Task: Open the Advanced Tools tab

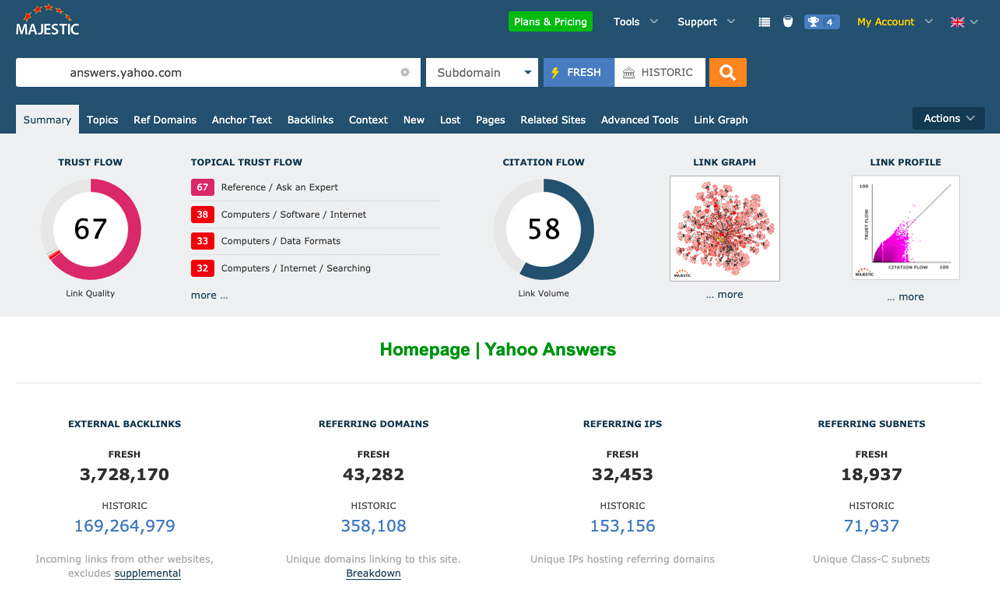Action: click(x=640, y=120)
